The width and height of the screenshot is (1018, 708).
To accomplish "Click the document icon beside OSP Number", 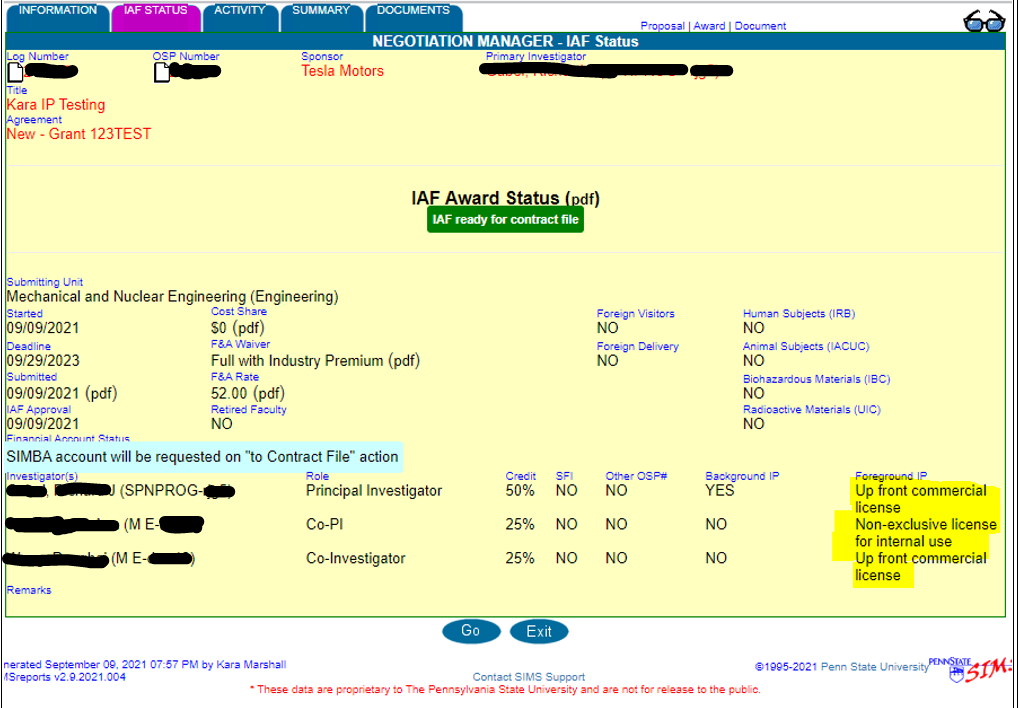I will pyautogui.click(x=163, y=70).
